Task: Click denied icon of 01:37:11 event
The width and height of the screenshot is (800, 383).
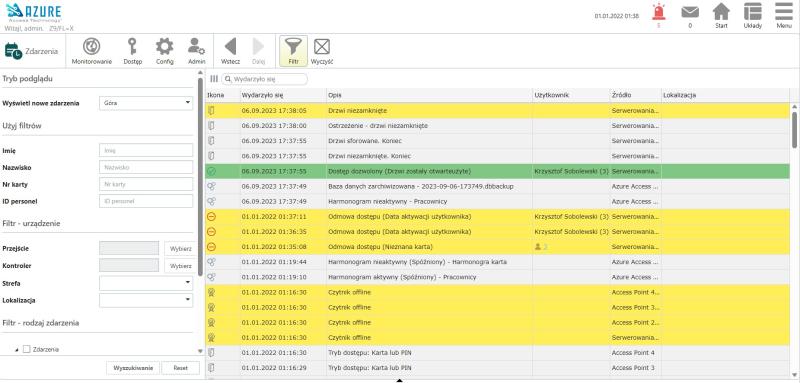Action: tap(212, 217)
